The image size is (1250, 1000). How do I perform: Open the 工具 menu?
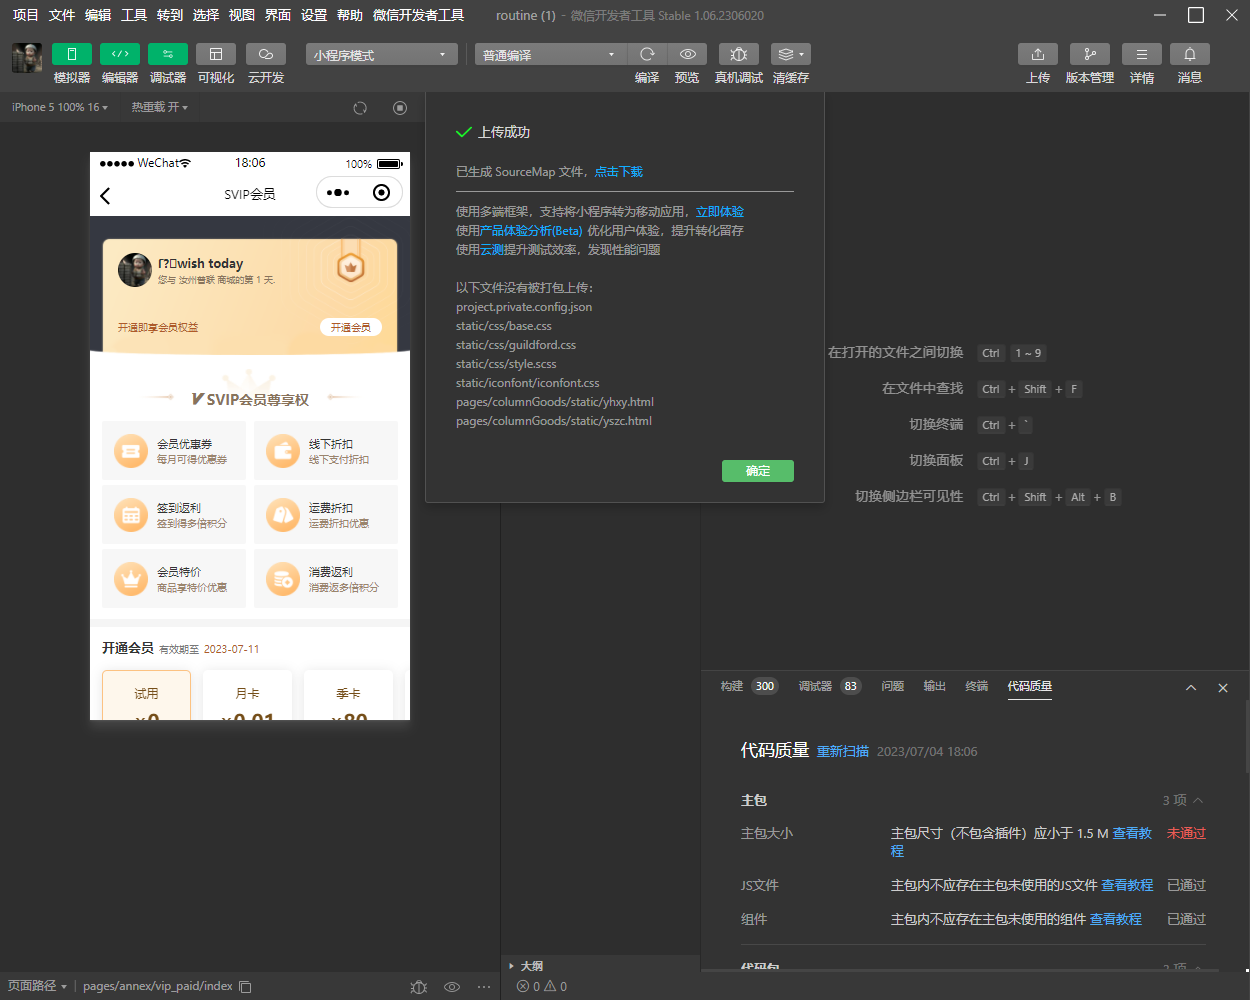tap(134, 15)
